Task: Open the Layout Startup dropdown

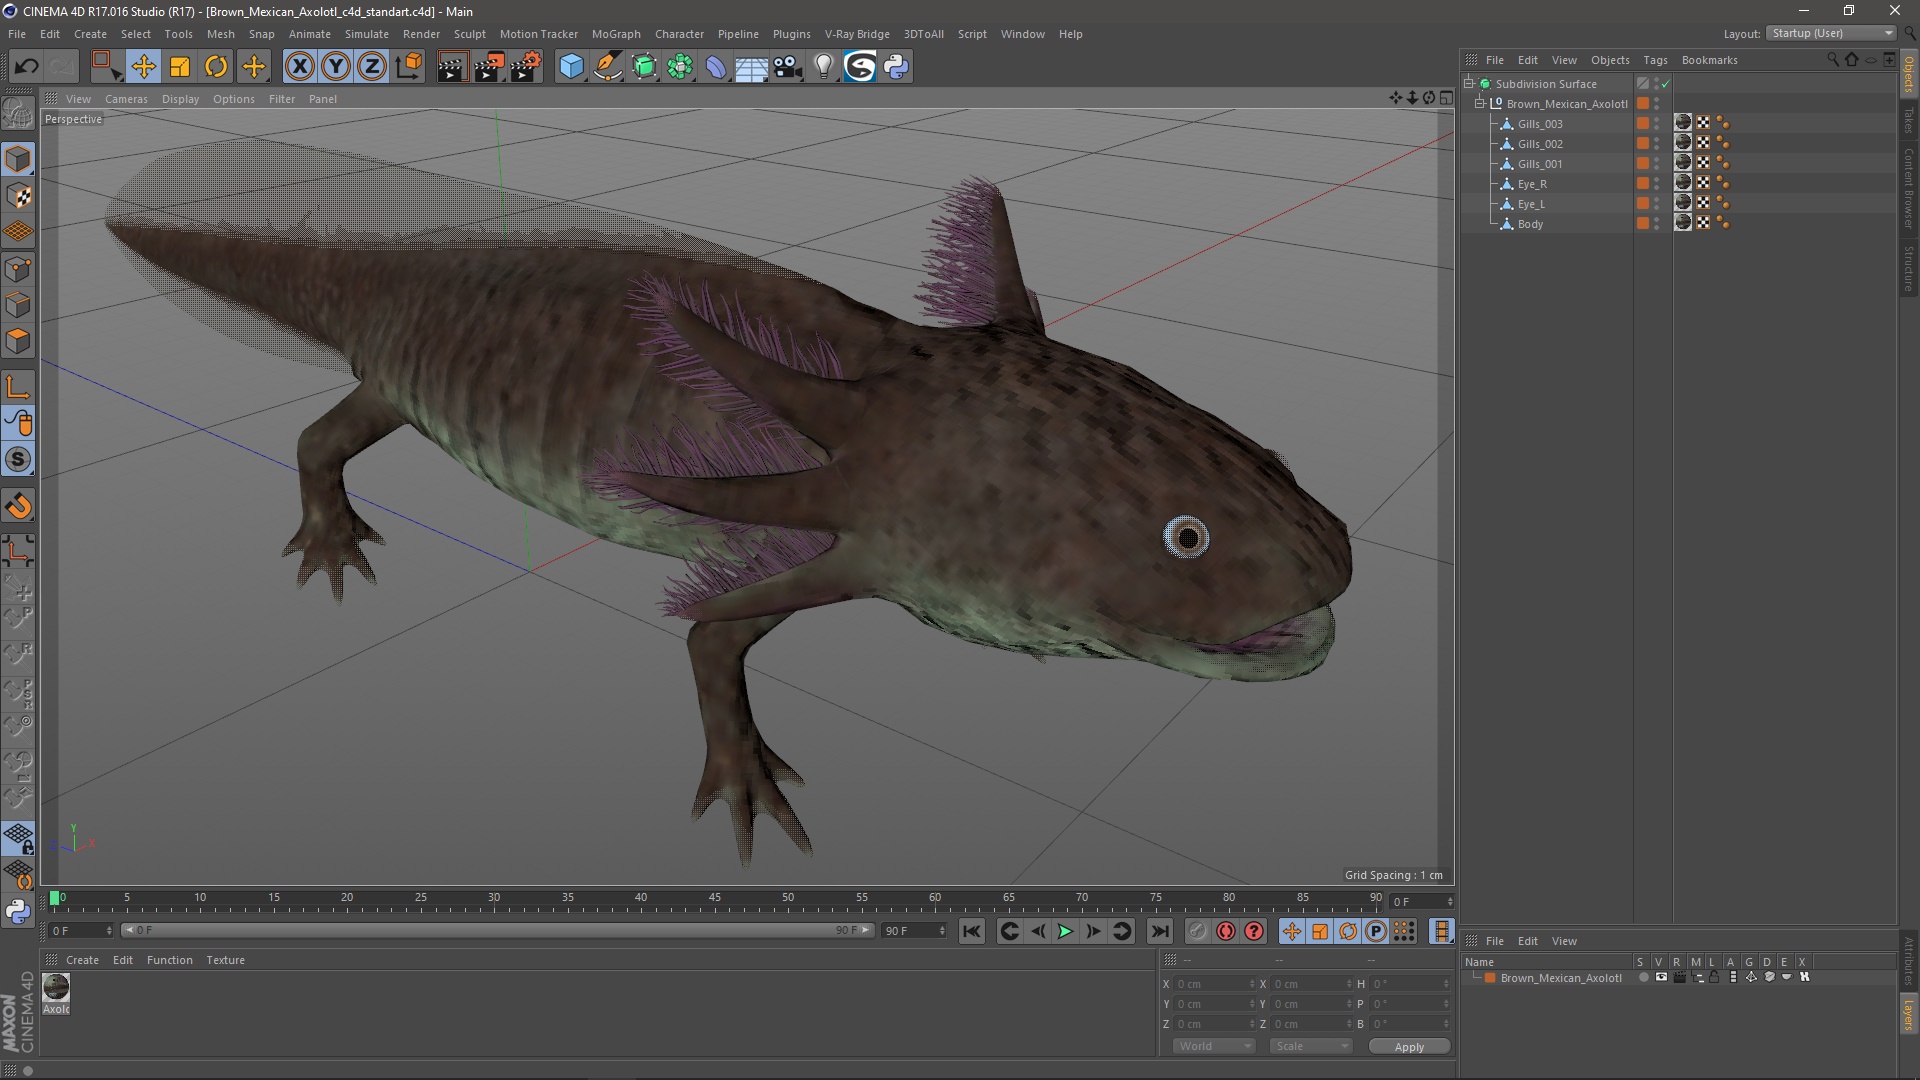Action: [1831, 34]
